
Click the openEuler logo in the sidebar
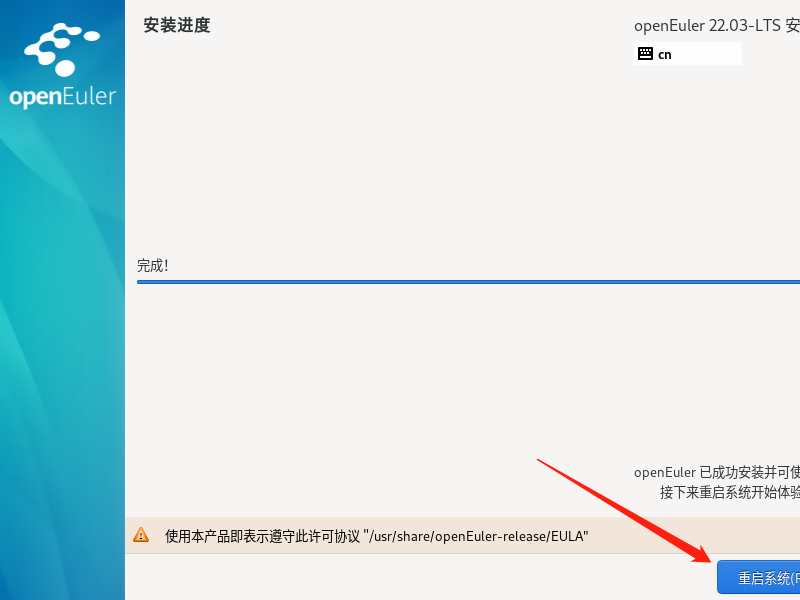(63, 65)
